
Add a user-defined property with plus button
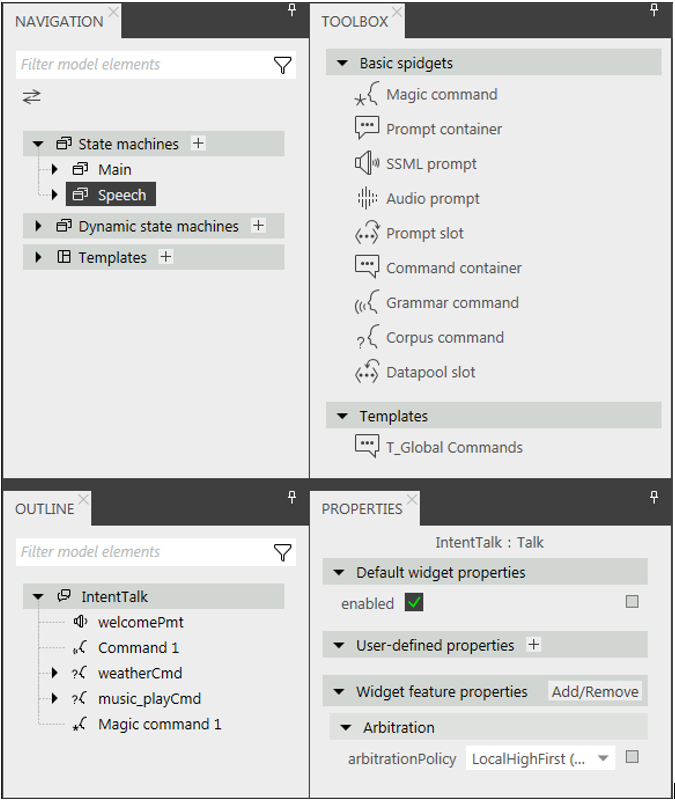click(x=533, y=645)
